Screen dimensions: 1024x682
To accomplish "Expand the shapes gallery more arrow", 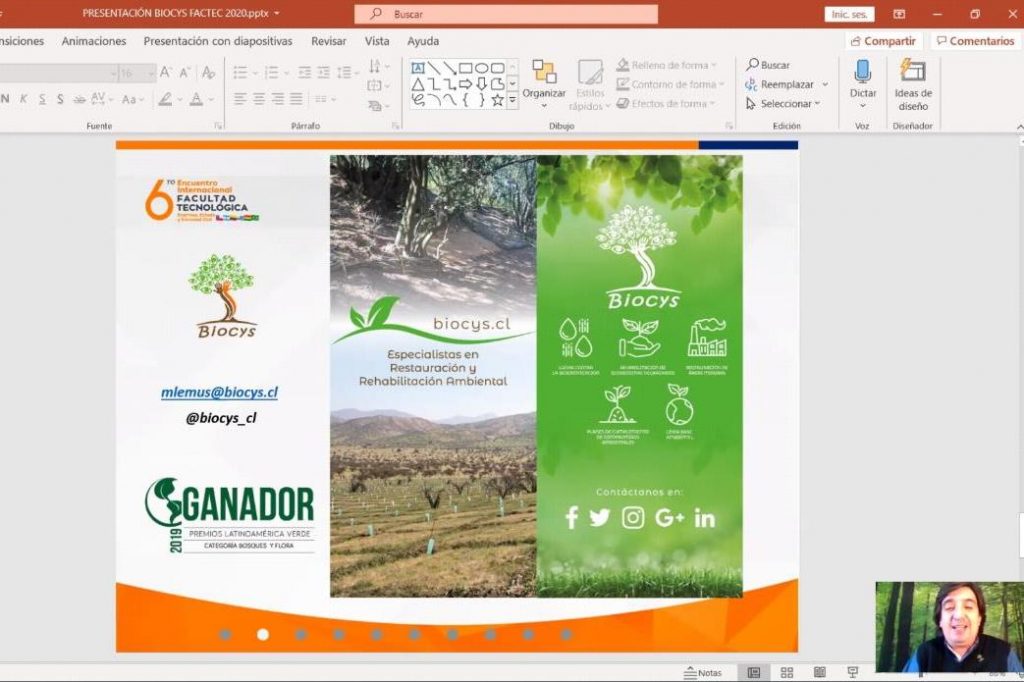I will [513, 101].
